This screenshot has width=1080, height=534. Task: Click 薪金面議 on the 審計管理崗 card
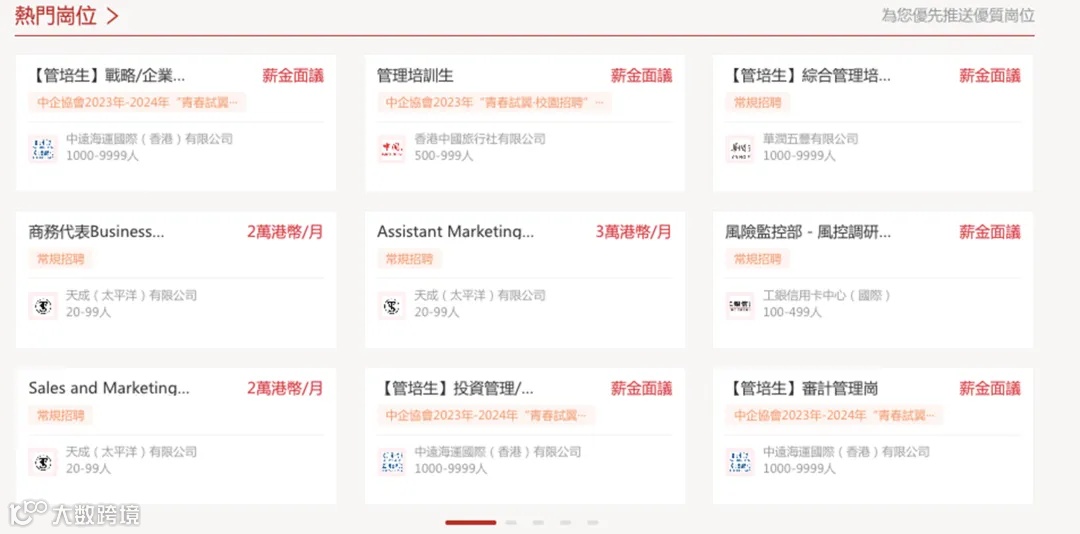[990, 389]
